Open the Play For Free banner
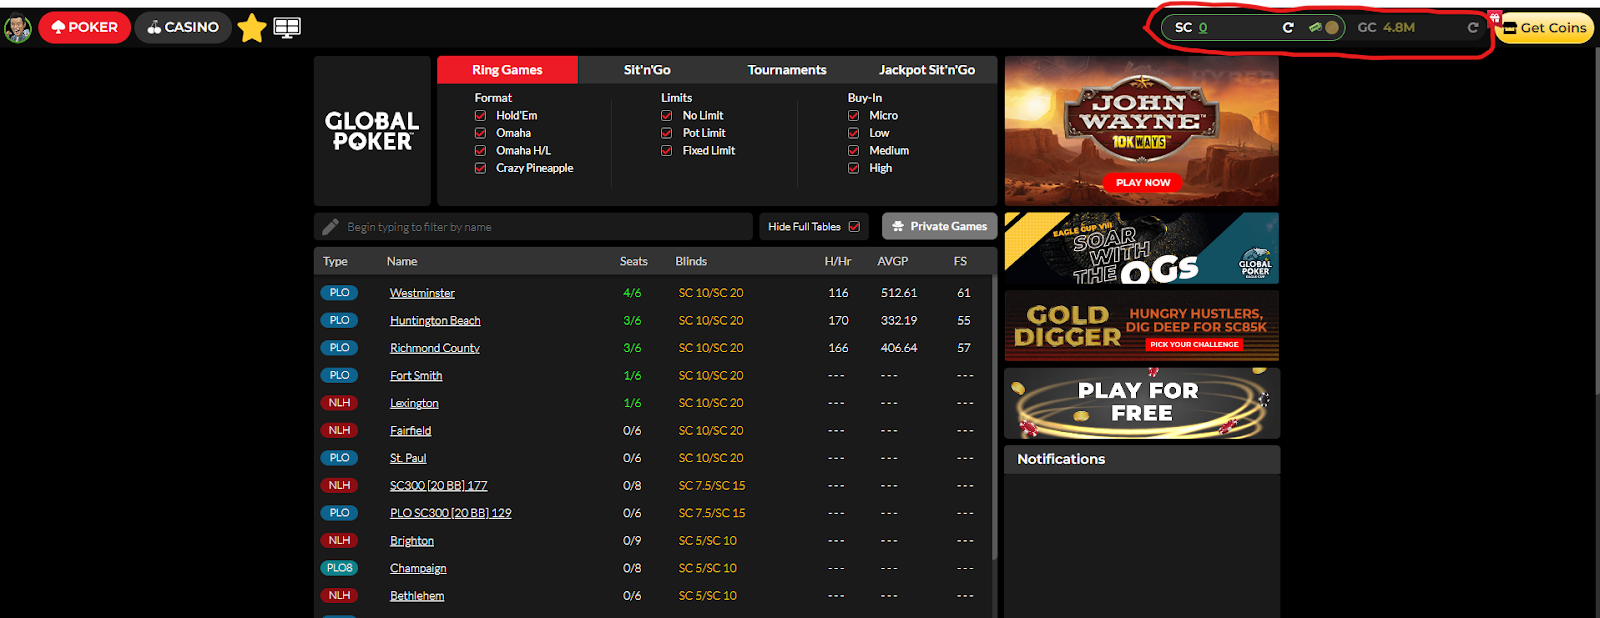This screenshot has height=618, width=1600. click(1141, 403)
